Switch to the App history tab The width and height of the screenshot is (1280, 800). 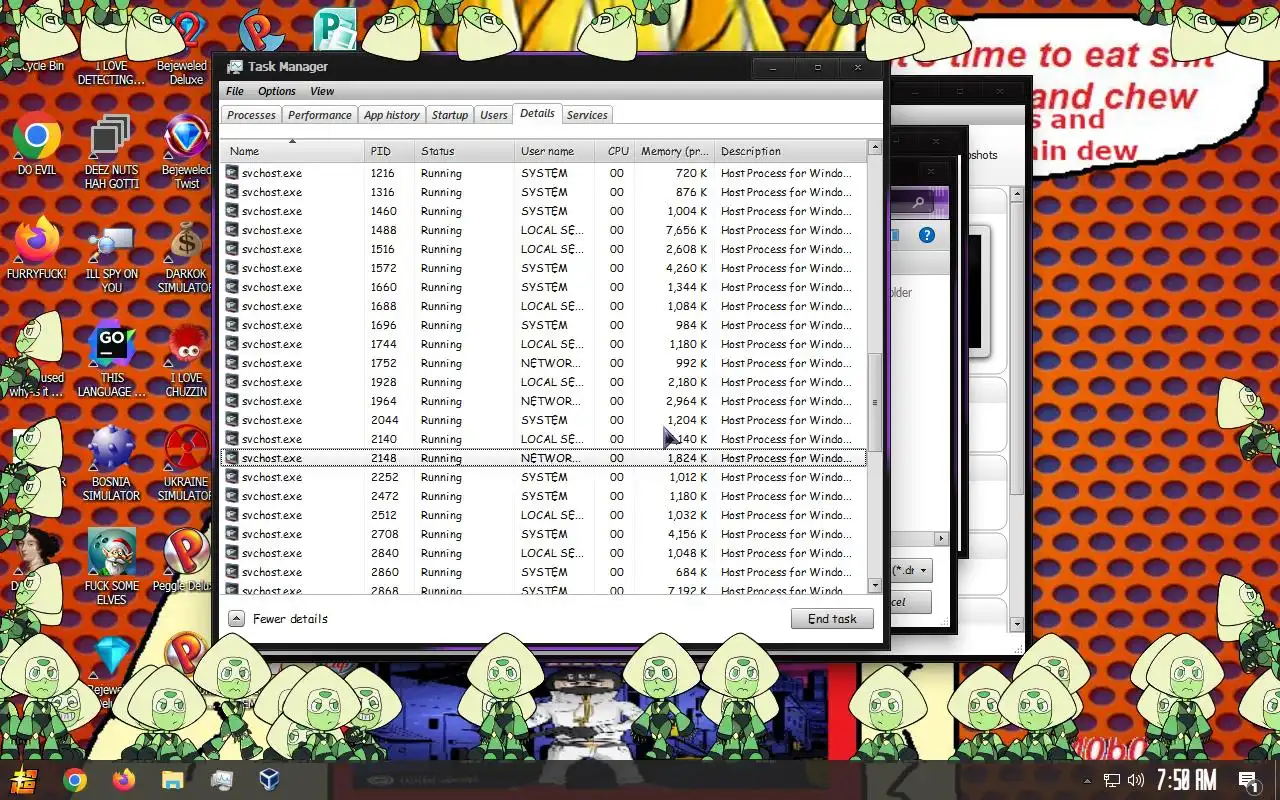click(392, 115)
